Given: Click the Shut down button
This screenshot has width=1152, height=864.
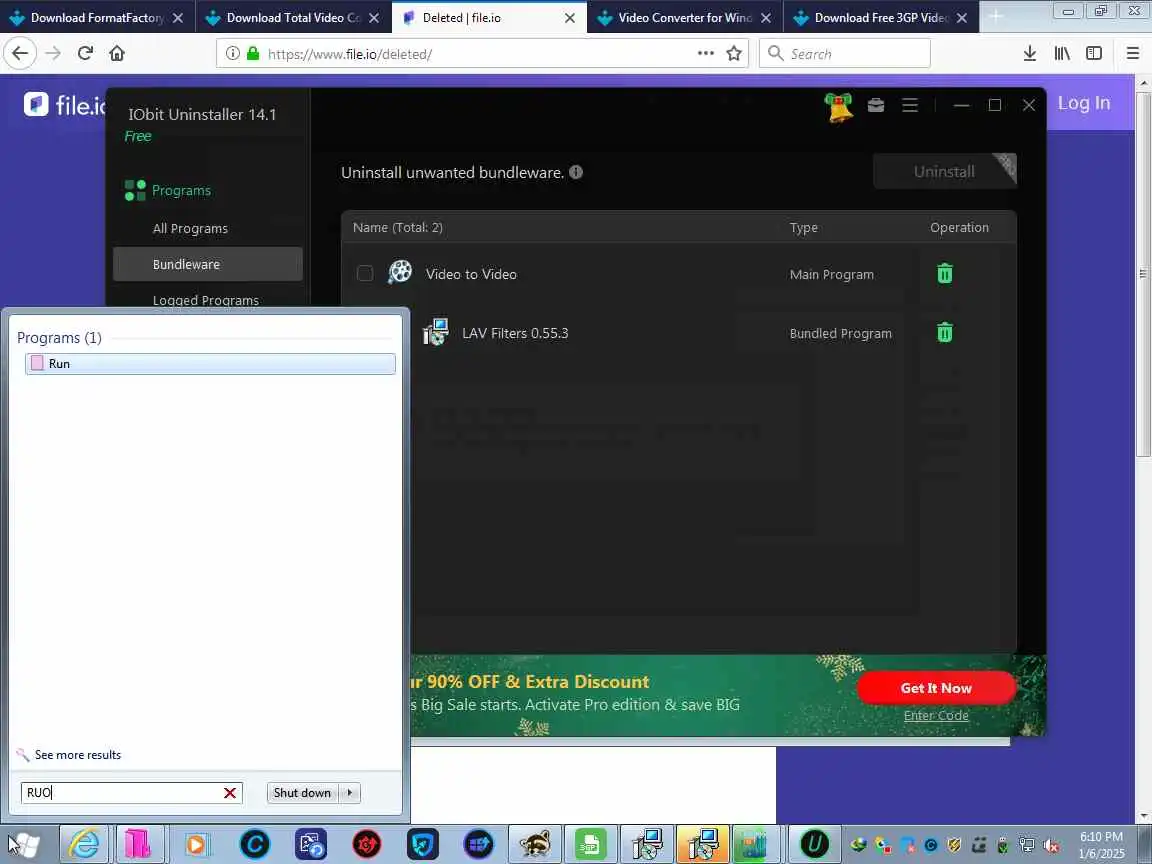Looking at the screenshot, I should (x=302, y=793).
